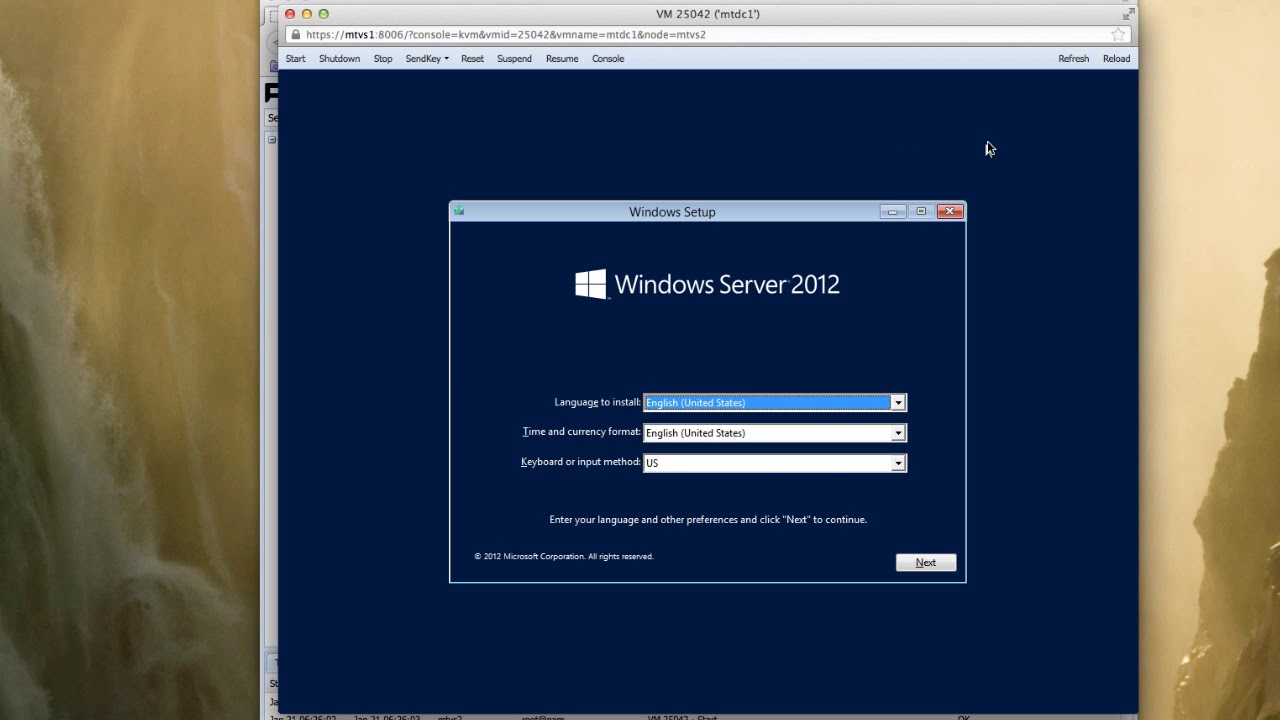Click the yellow minimize button of the browser window
Viewport: 1280px width, 720px height.
coord(307,14)
